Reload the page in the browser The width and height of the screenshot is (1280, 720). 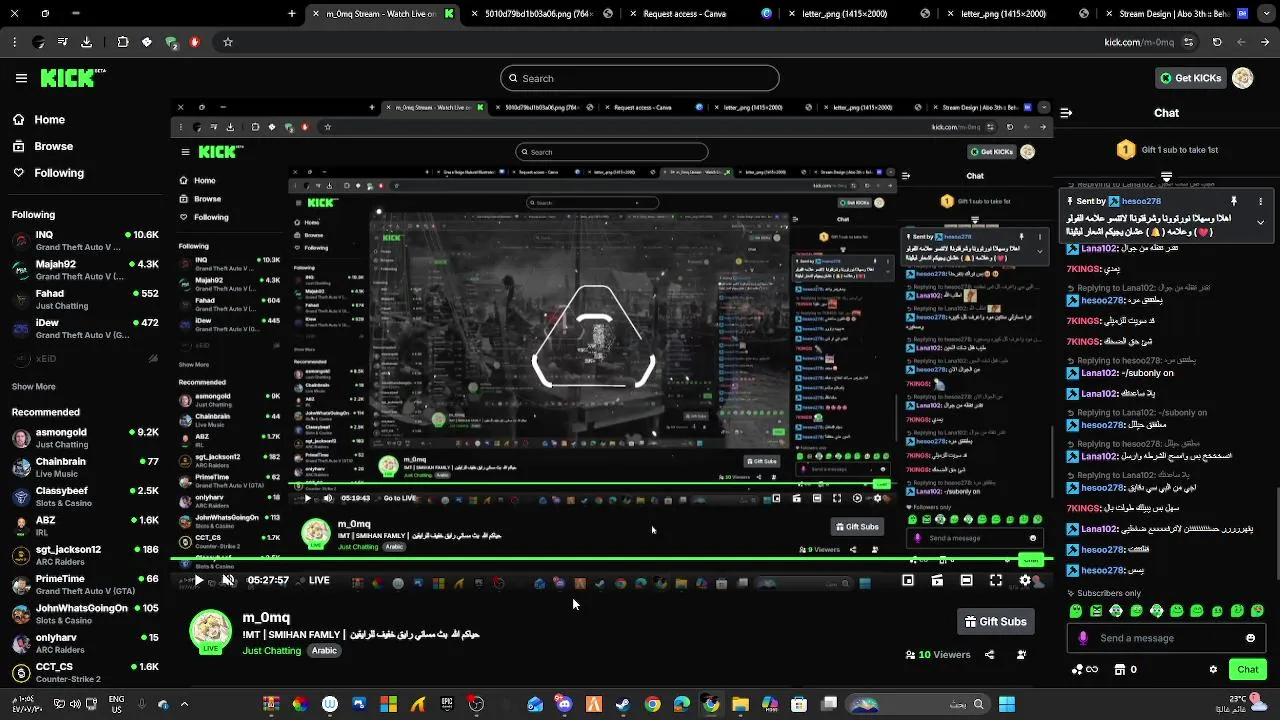coord(1217,42)
